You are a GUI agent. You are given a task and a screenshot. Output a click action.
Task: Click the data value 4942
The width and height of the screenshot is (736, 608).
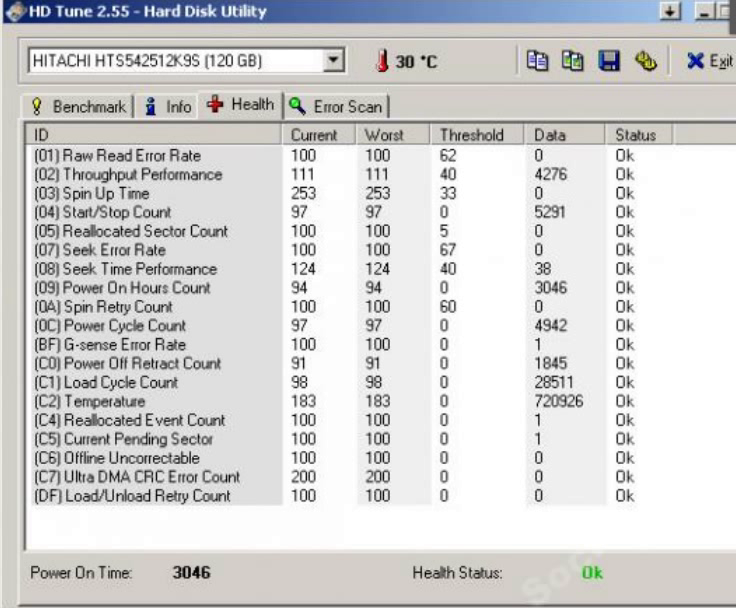[551, 325]
